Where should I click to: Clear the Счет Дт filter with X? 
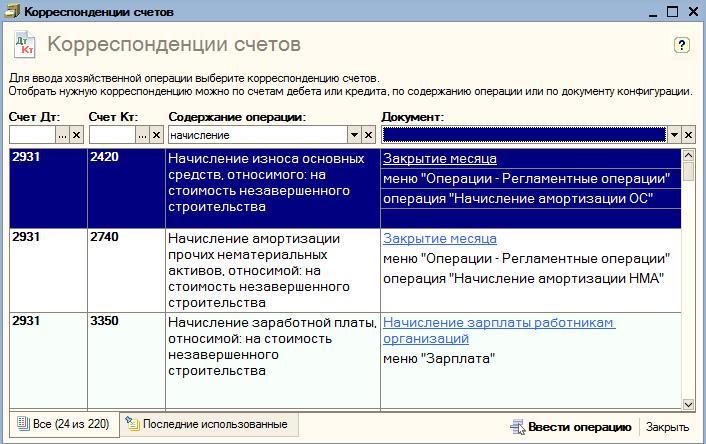click(x=77, y=135)
